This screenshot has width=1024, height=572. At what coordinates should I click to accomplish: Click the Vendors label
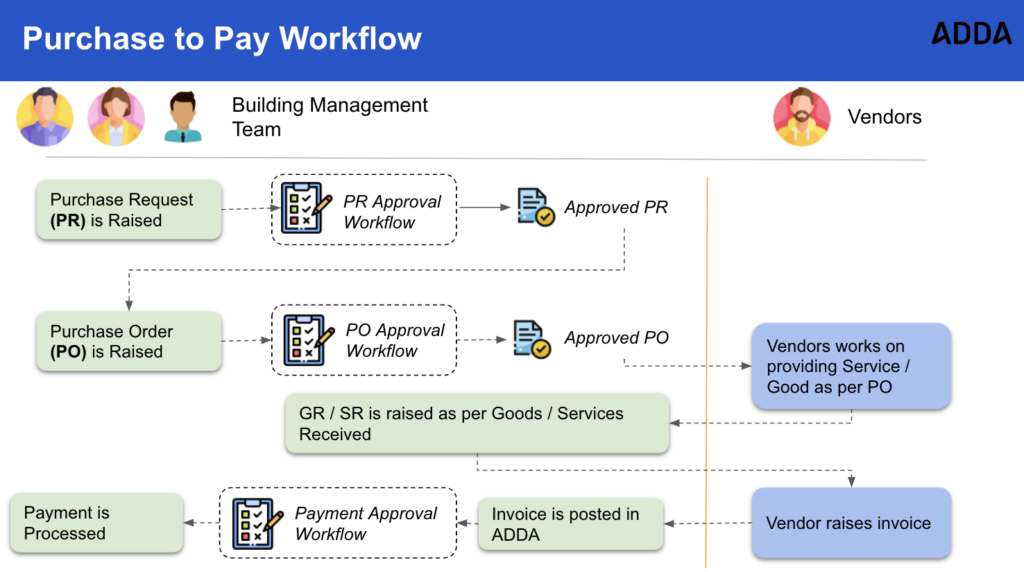coord(884,117)
